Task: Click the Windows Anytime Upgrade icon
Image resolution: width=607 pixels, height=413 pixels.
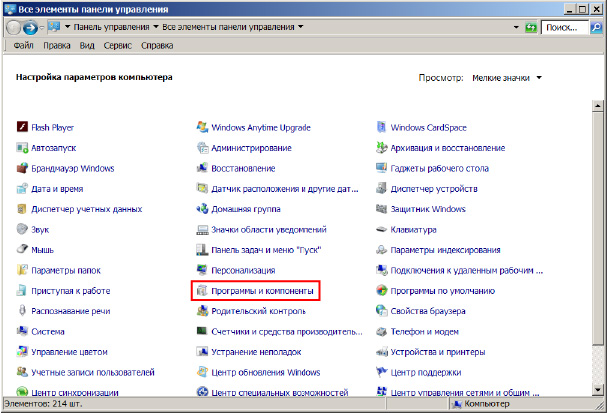Action: (x=202, y=127)
